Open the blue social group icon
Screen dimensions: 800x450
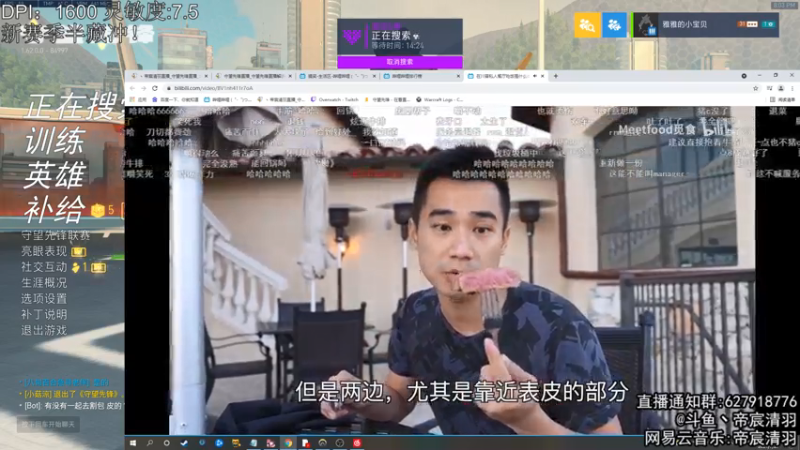614,24
